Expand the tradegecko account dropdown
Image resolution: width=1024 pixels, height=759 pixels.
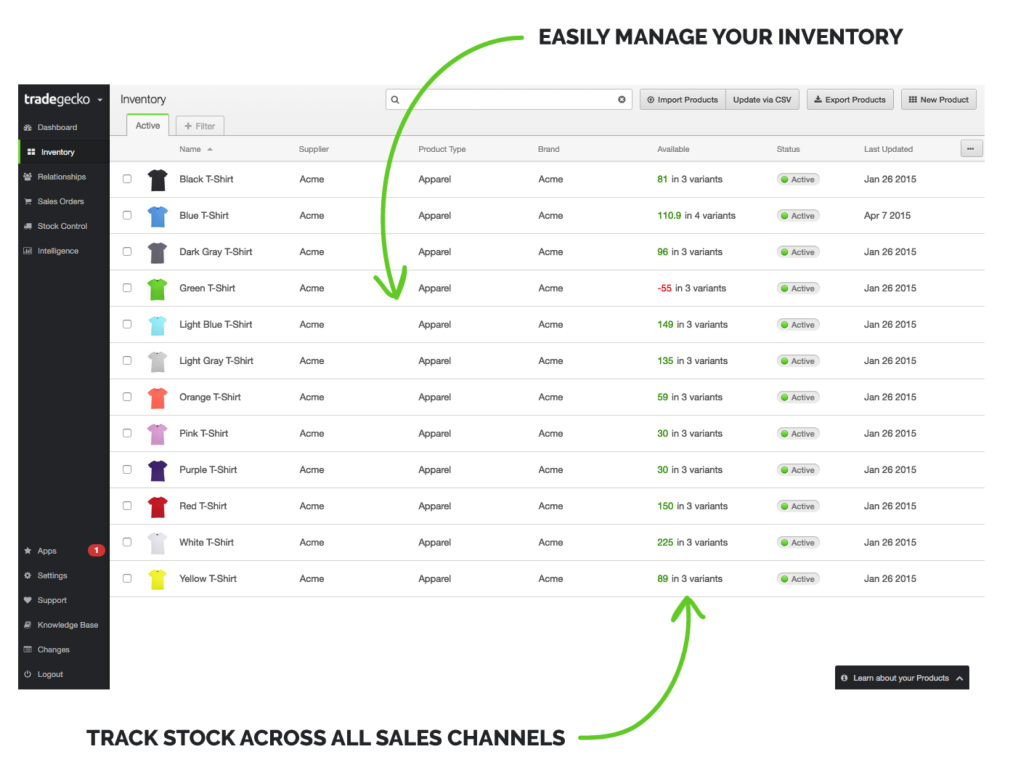coord(100,100)
